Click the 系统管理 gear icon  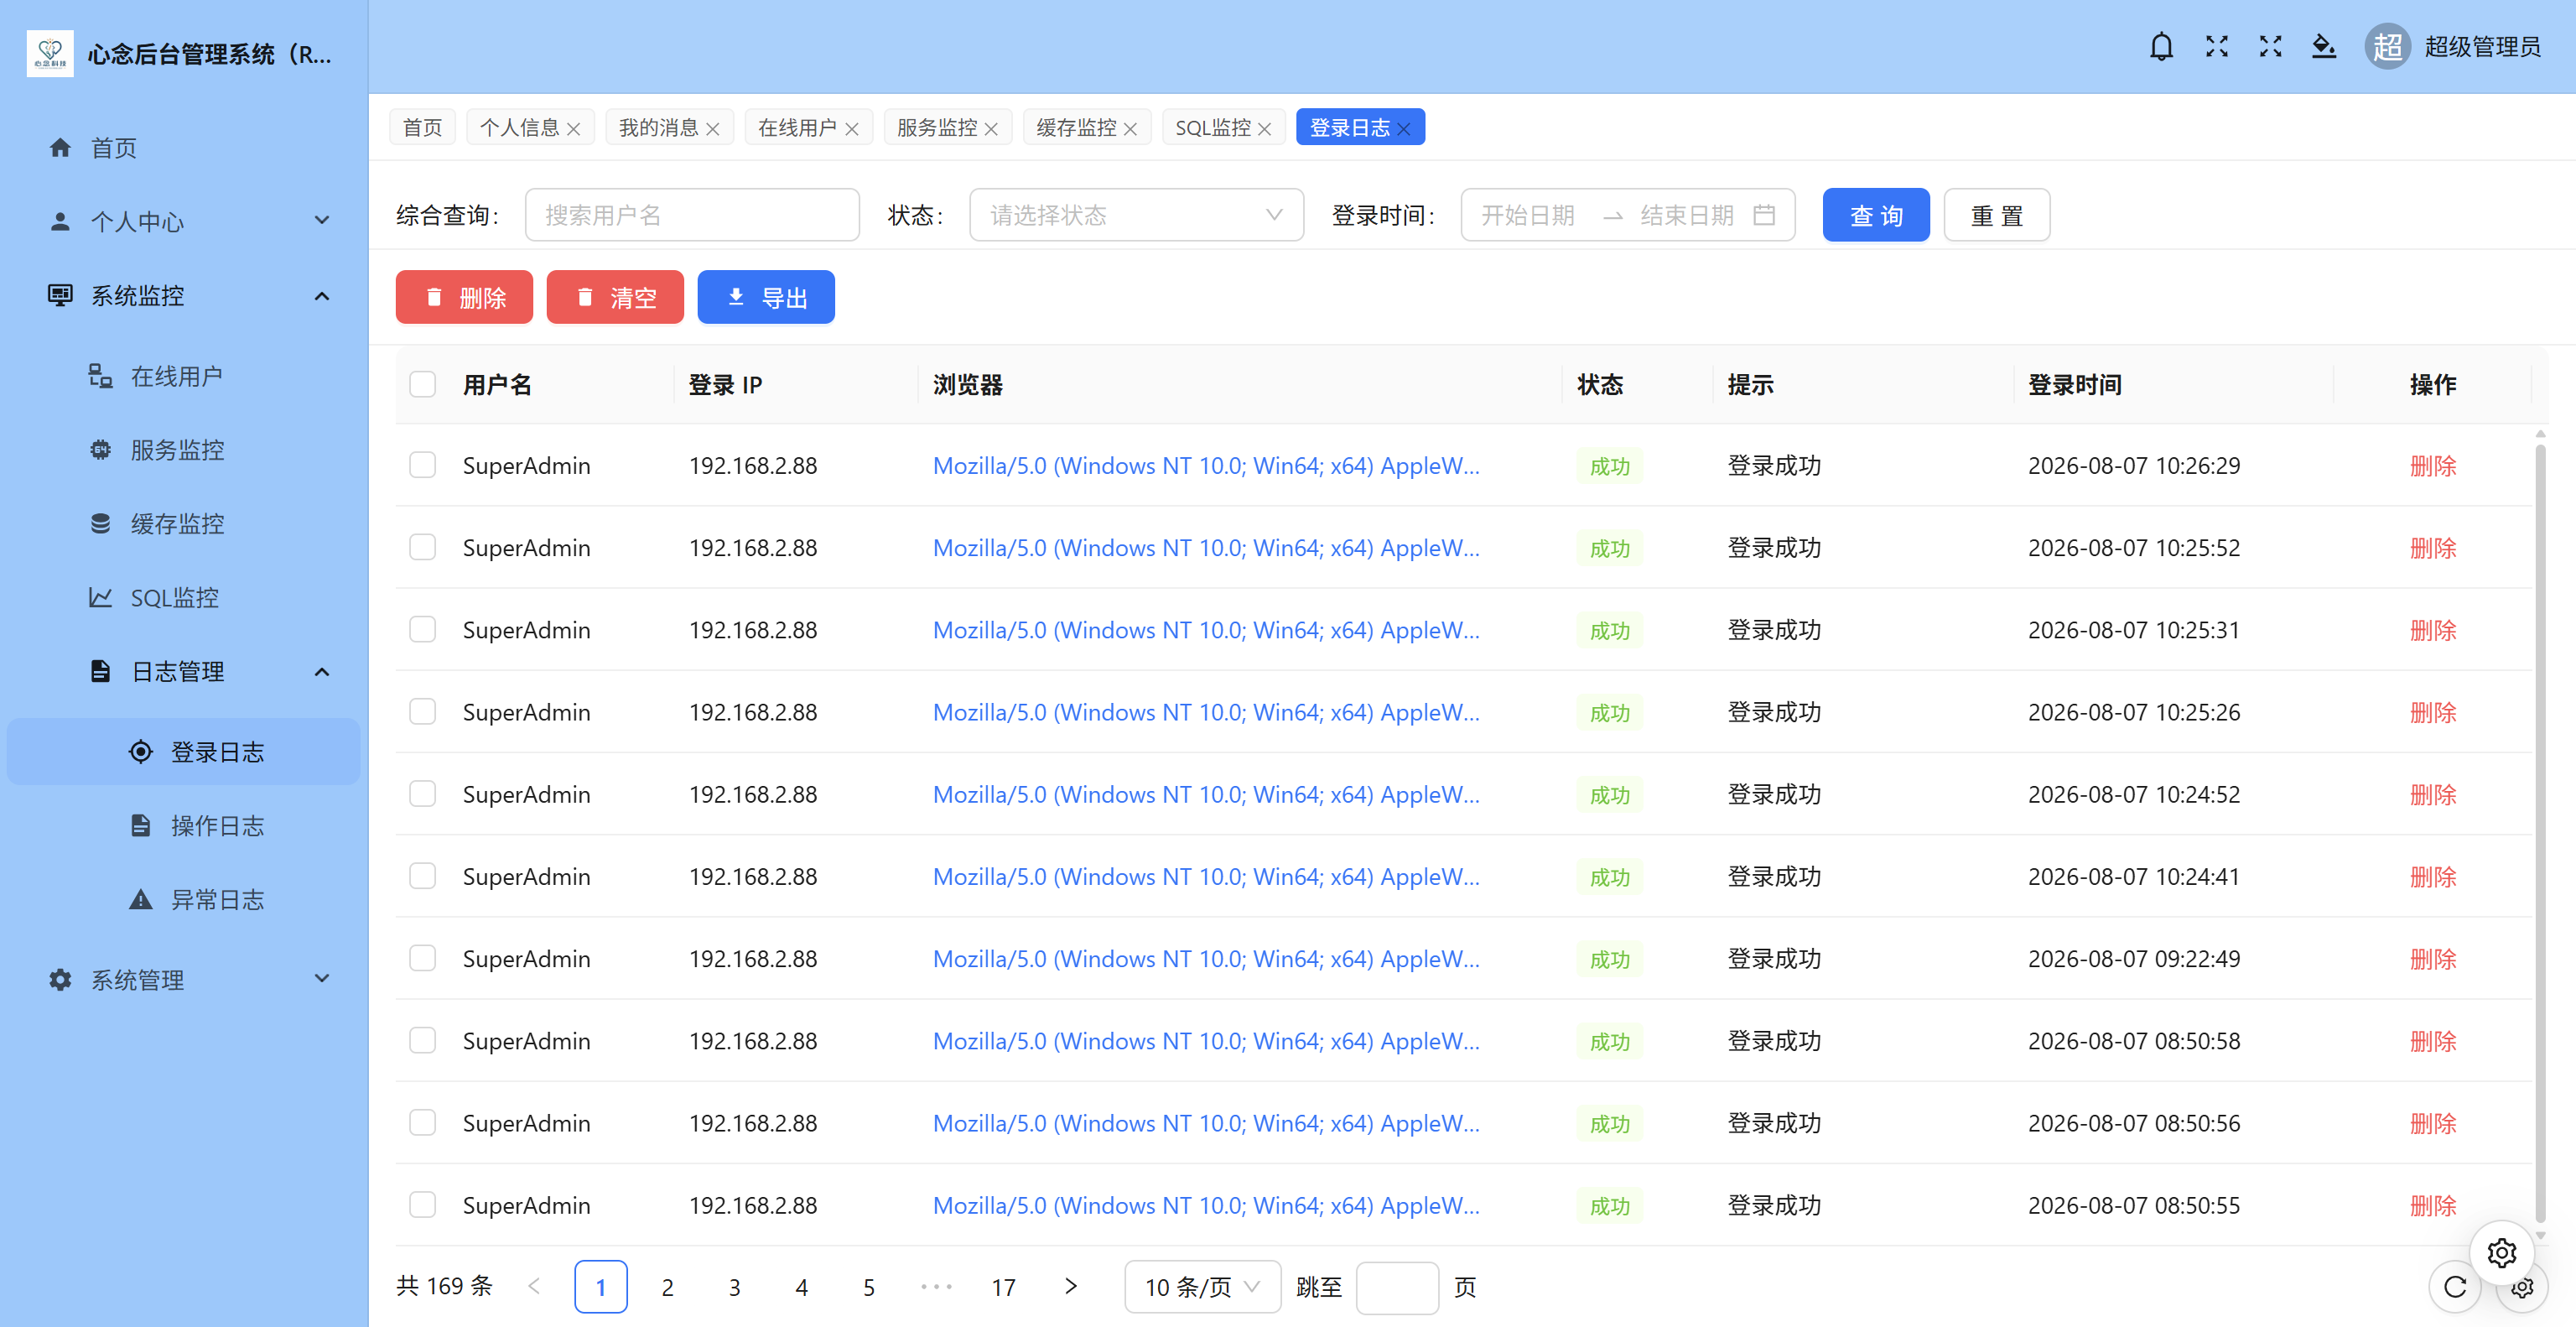pos(60,980)
